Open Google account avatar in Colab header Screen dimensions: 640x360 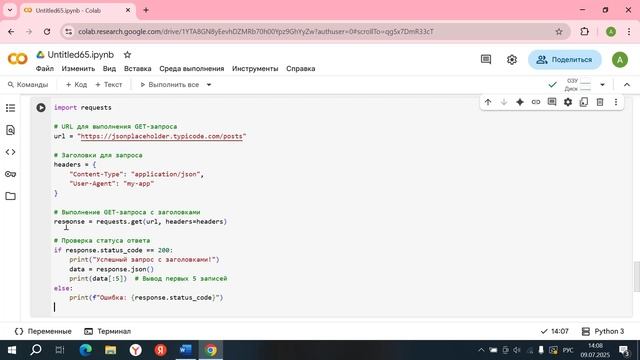[620, 60]
